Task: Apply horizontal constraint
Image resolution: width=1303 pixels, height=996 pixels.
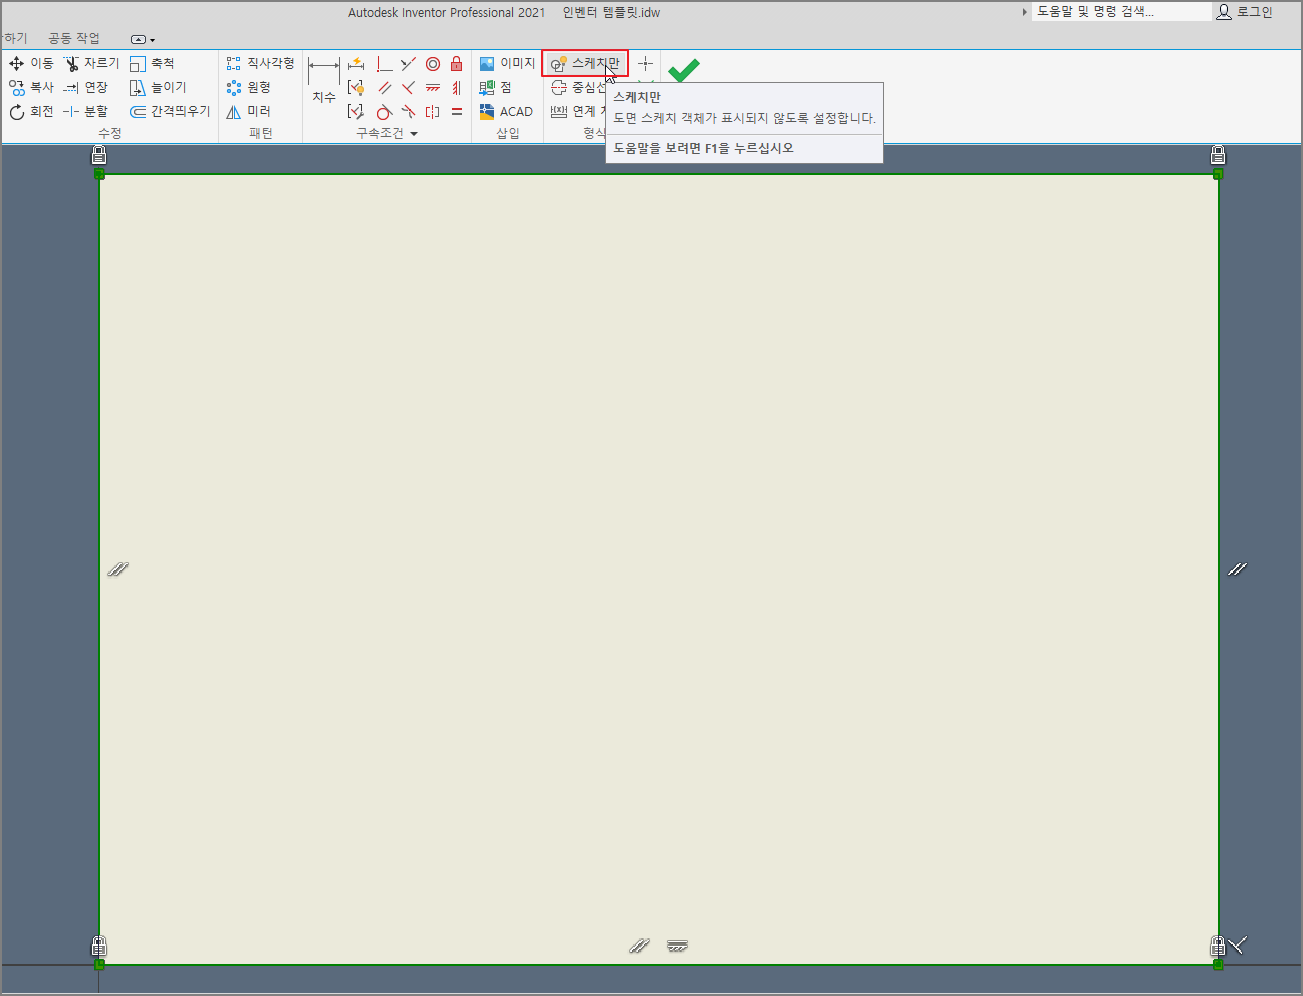Action: click(x=433, y=87)
